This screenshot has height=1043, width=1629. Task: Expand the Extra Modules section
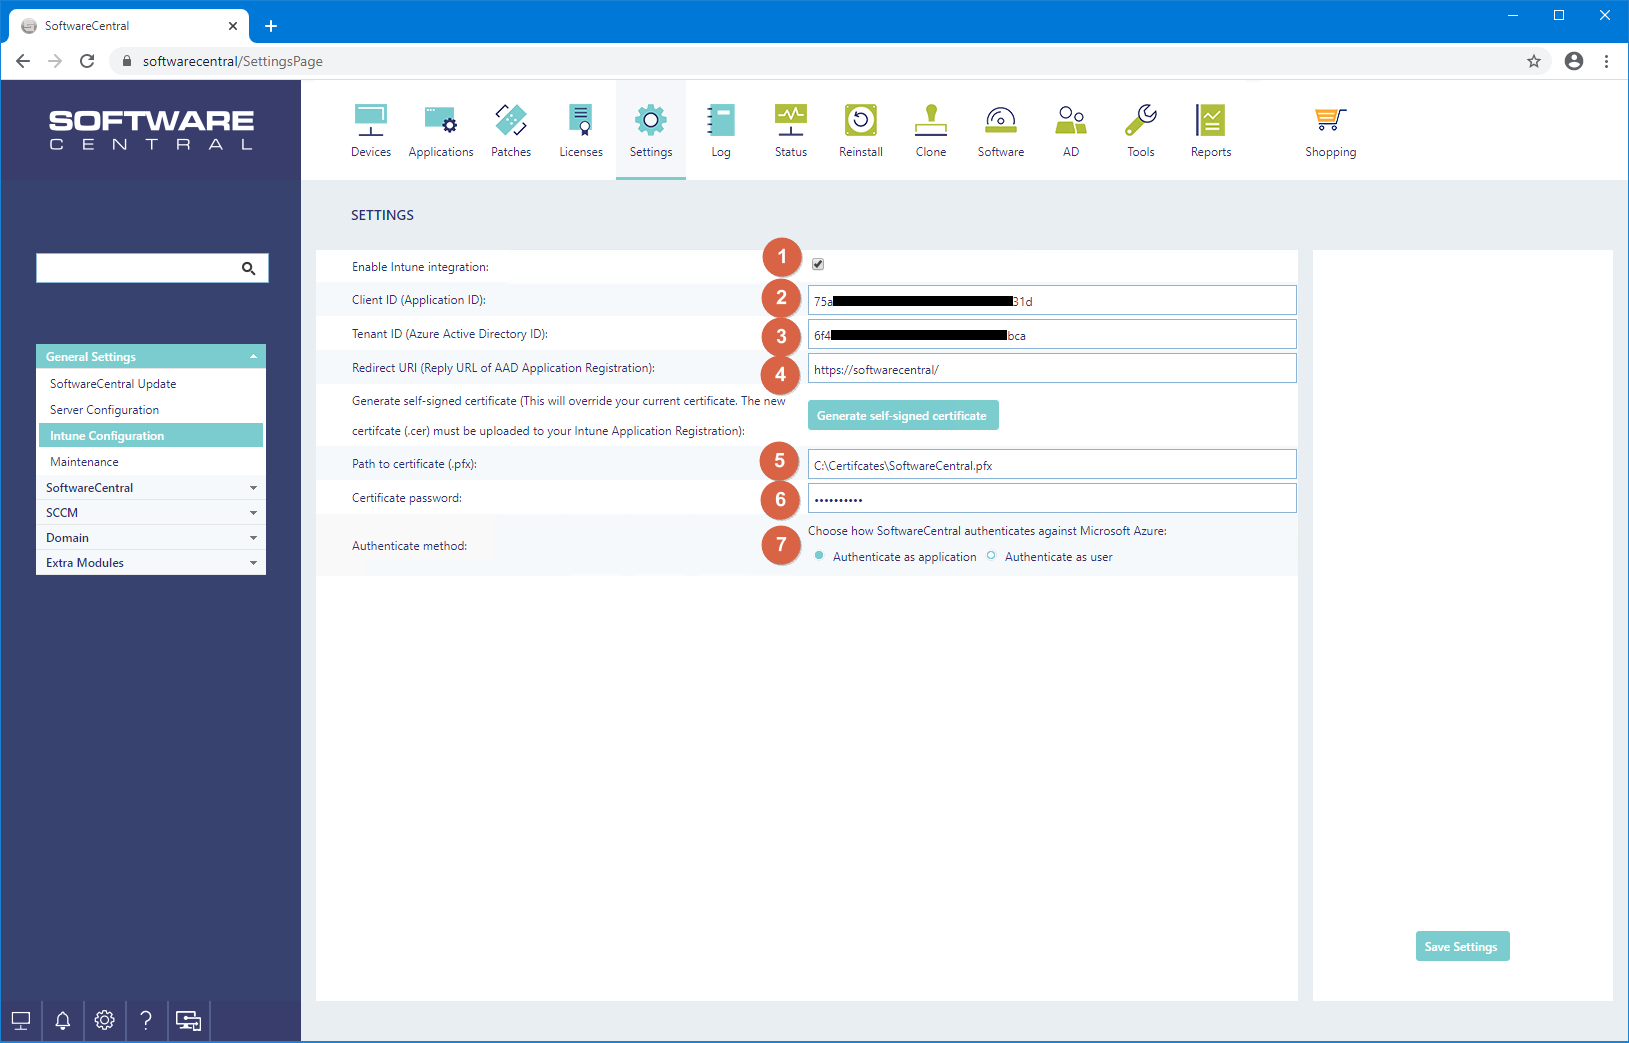tap(151, 563)
